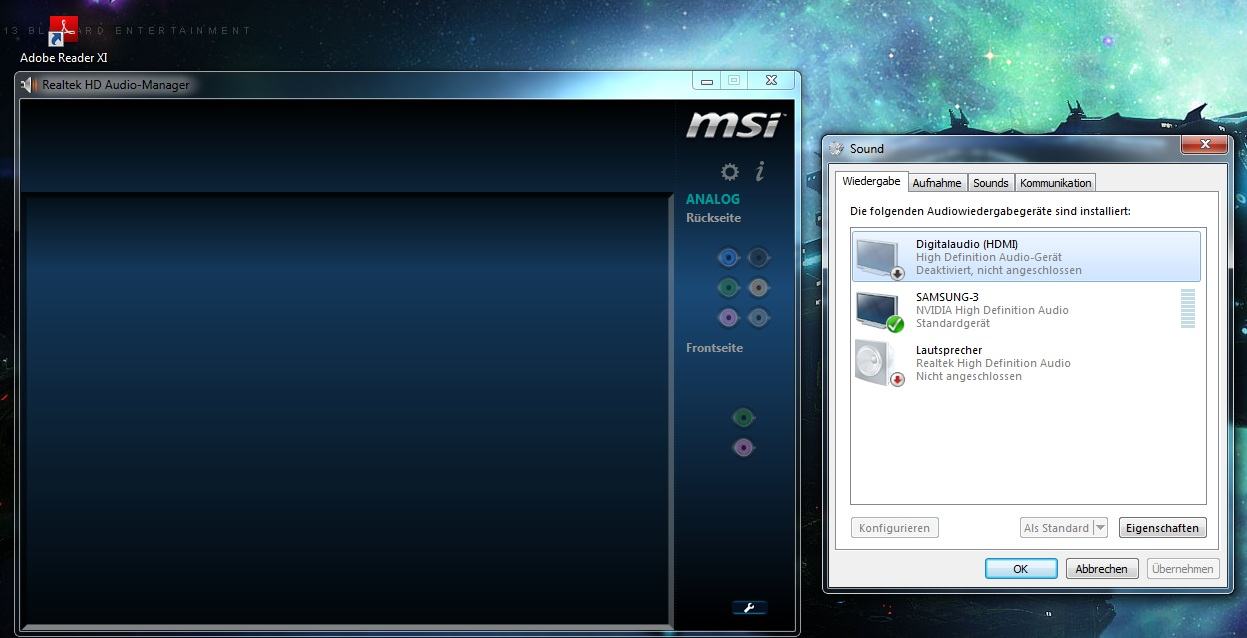1247x638 pixels.
Task: Select the pink rear panel audio jack
Action: click(728, 318)
